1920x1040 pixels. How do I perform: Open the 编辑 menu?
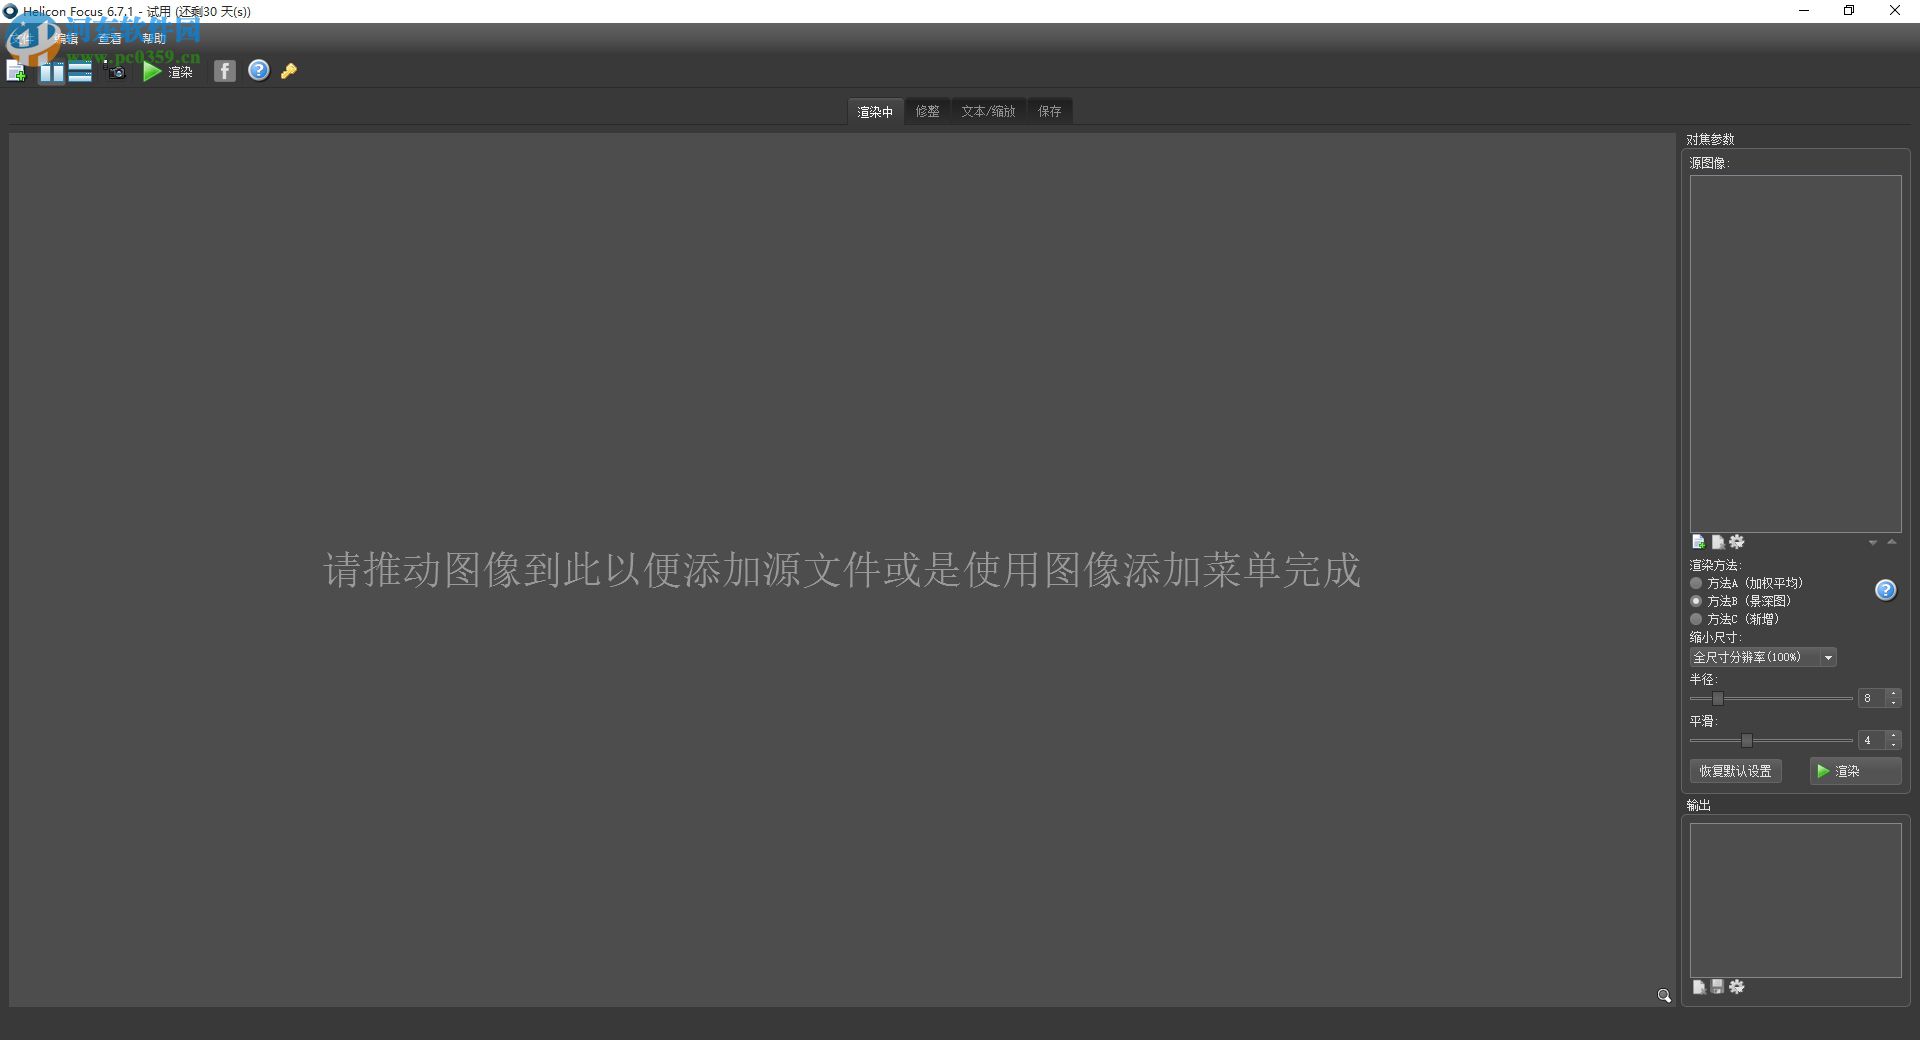pos(67,39)
